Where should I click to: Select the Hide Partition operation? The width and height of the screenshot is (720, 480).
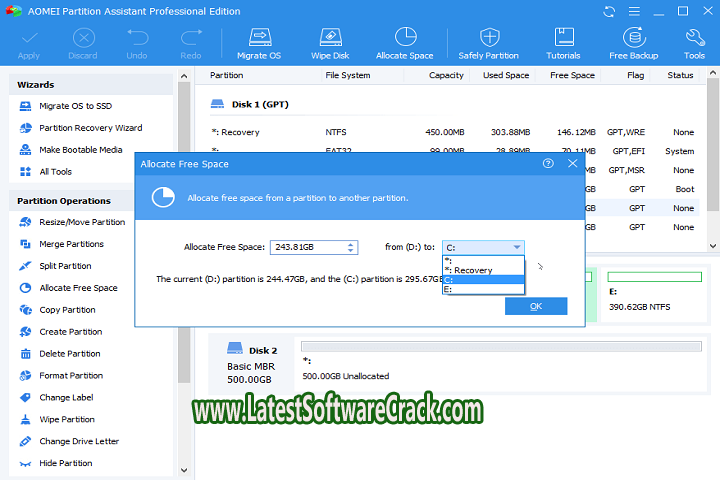(66, 463)
